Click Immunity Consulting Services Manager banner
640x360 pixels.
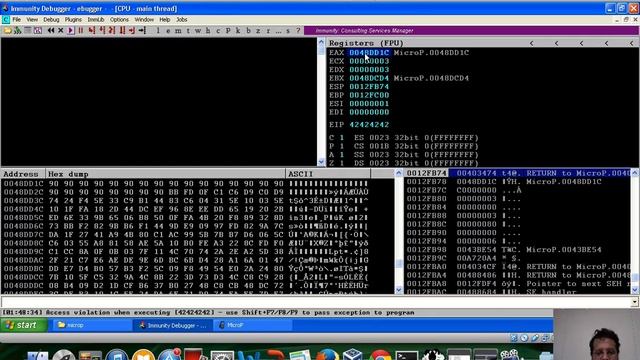(471, 31)
